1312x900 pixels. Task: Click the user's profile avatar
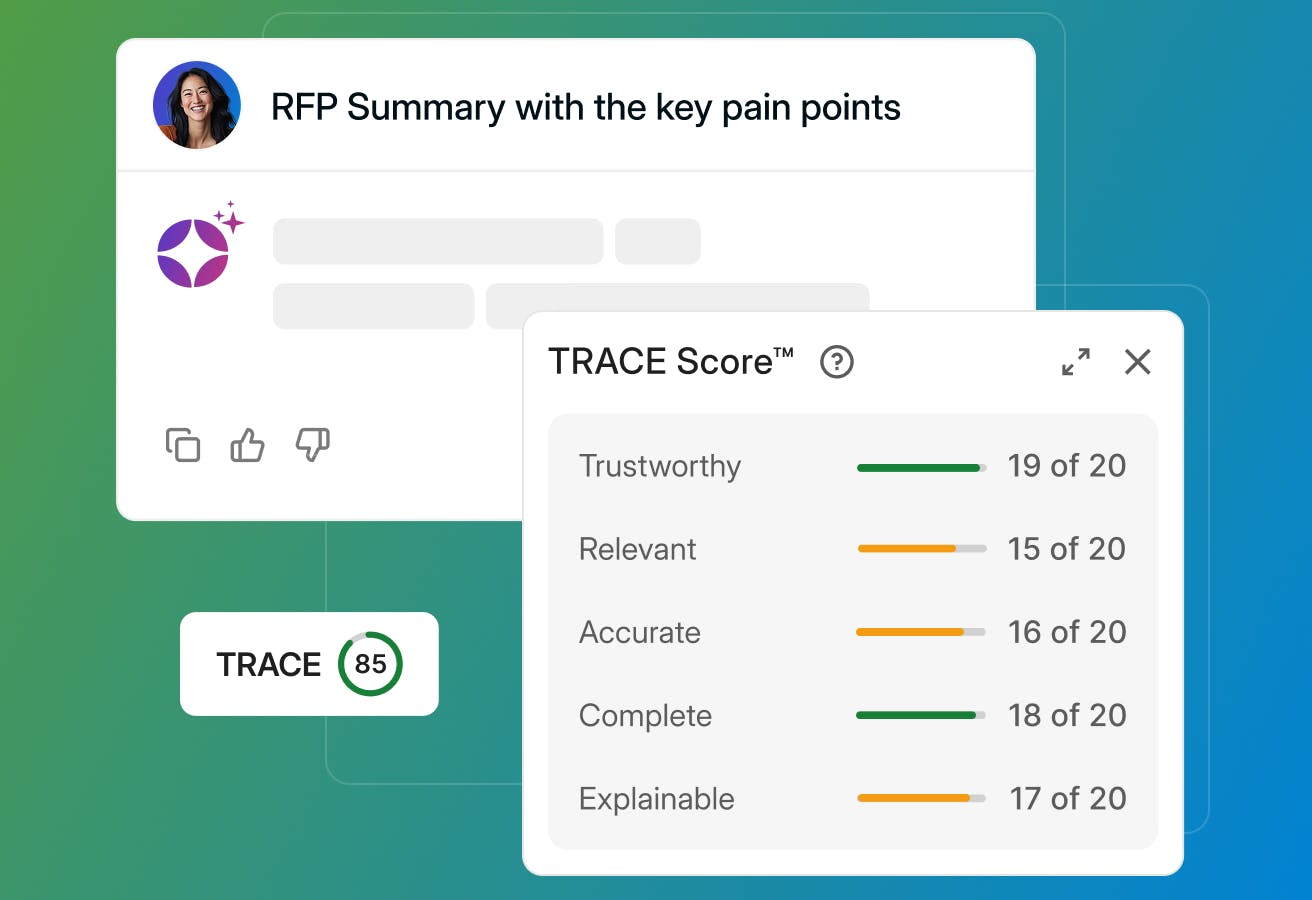[x=196, y=104]
